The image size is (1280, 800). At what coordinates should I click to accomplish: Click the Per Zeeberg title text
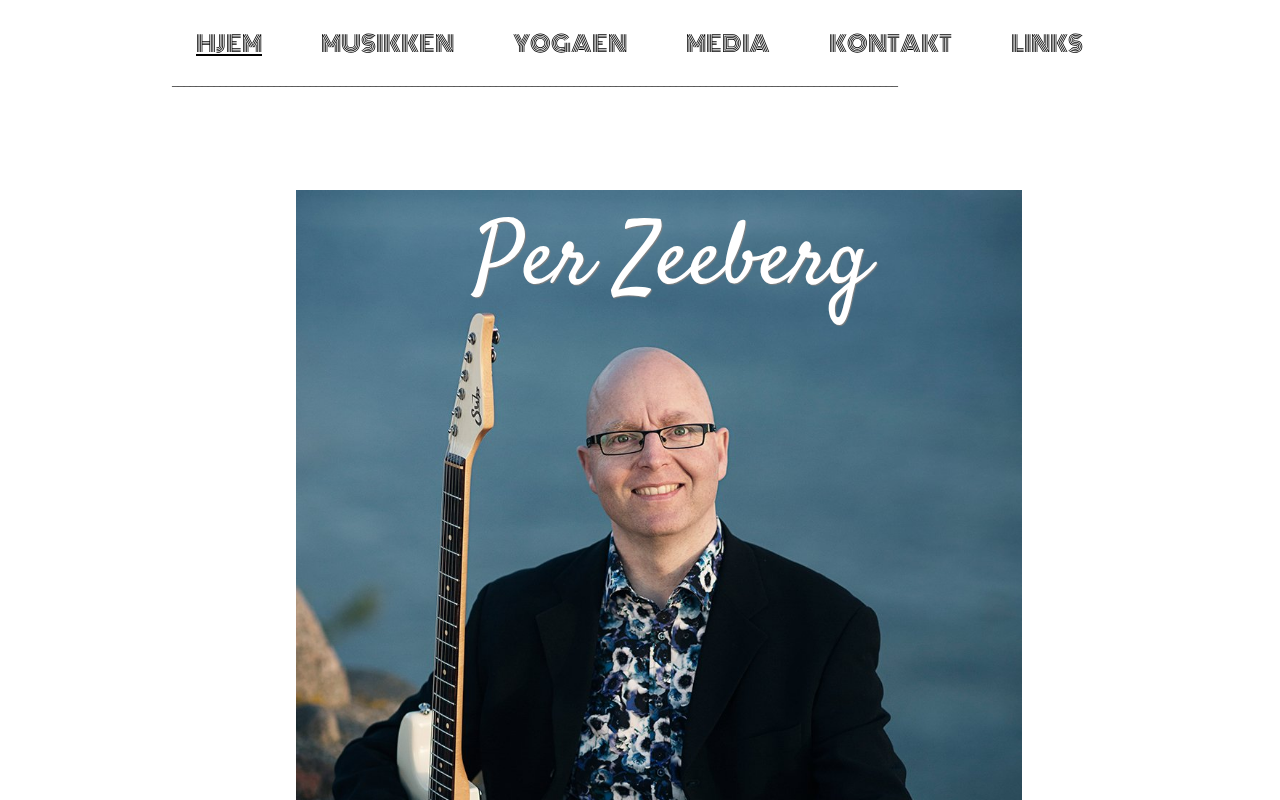coord(673,263)
